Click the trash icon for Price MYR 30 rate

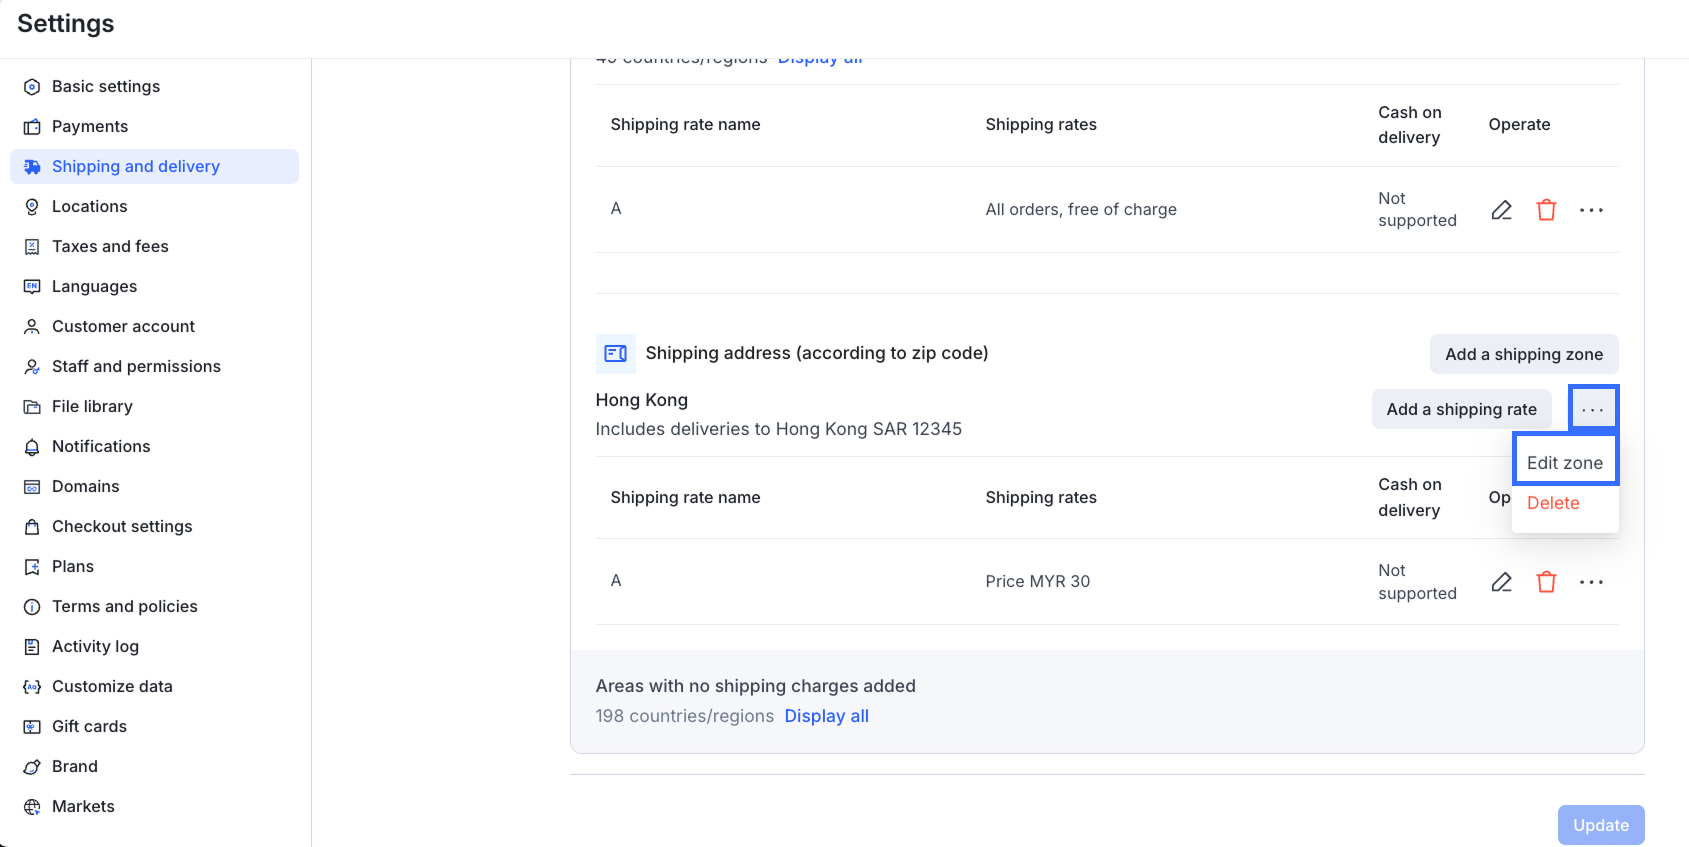[1546, 582]
